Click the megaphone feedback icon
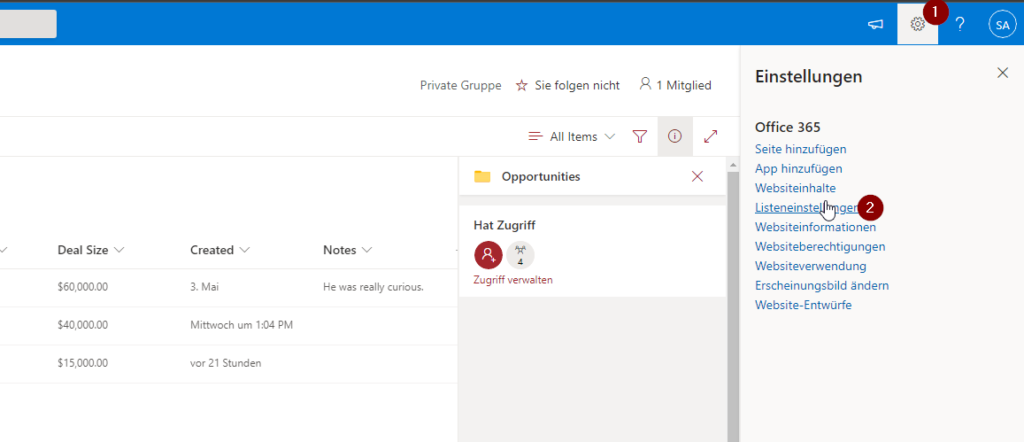The image size is (1024, 442). coord(875,24)
